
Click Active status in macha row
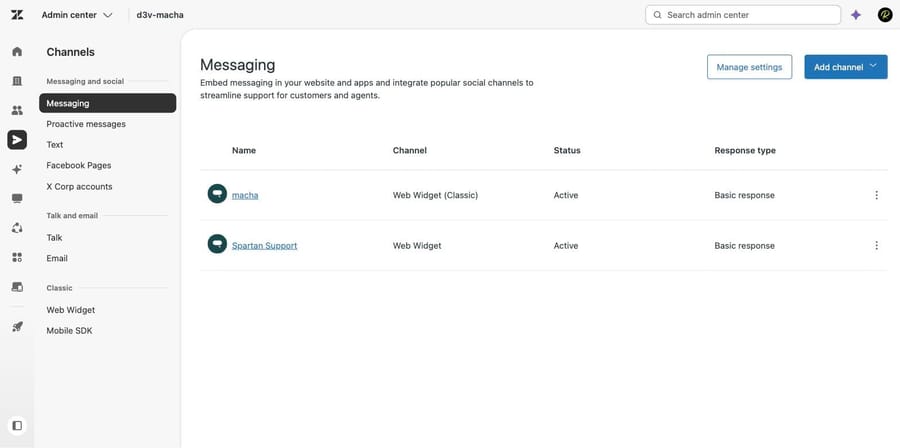[566, 195]
